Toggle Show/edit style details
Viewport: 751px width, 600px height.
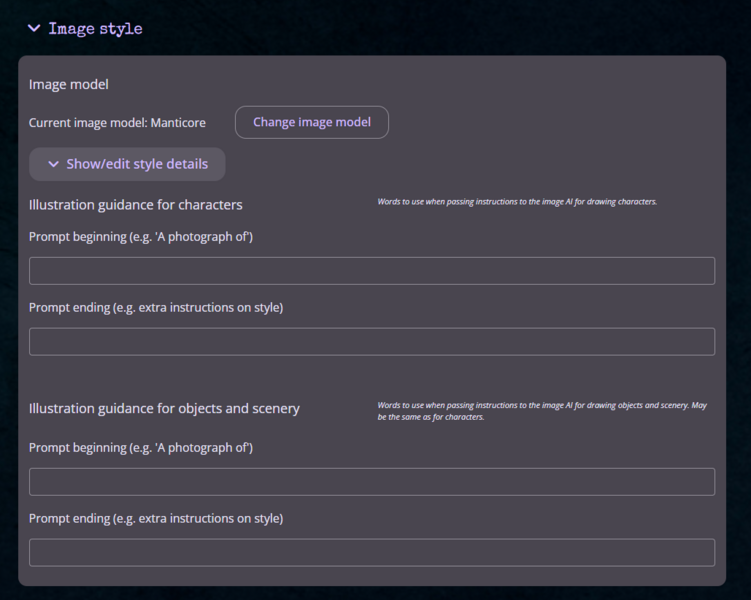pos(127,164)
